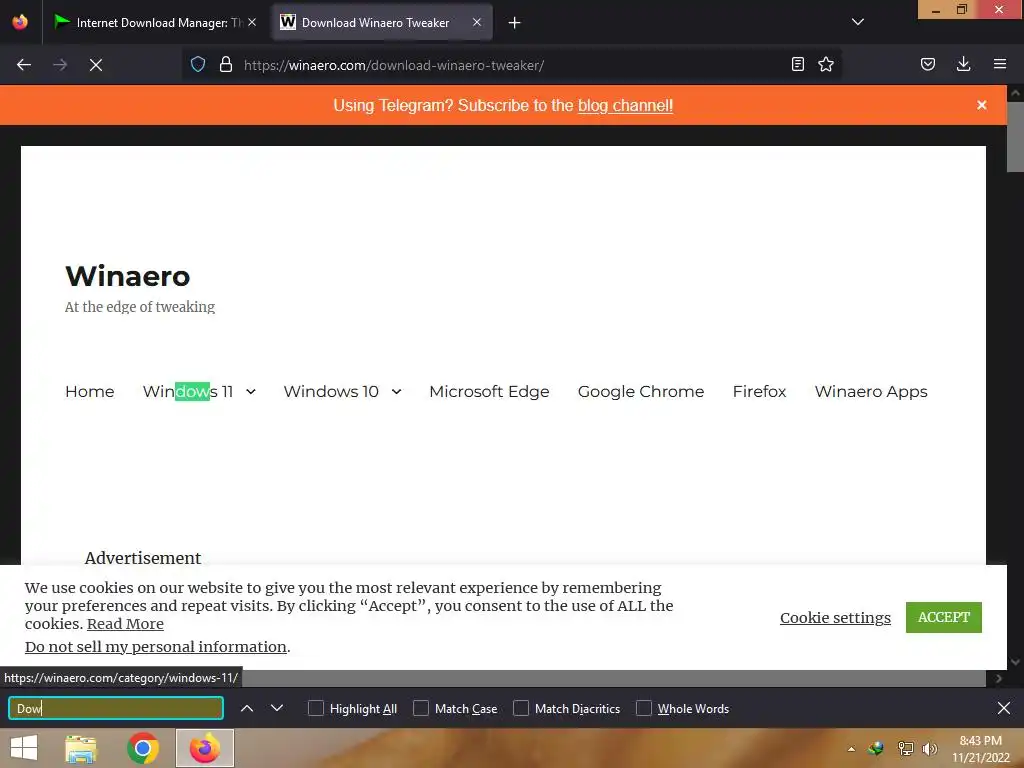Dismiss the orange Telegram banner
This screenshot has height=768, width=1024.
click(982, 105)
